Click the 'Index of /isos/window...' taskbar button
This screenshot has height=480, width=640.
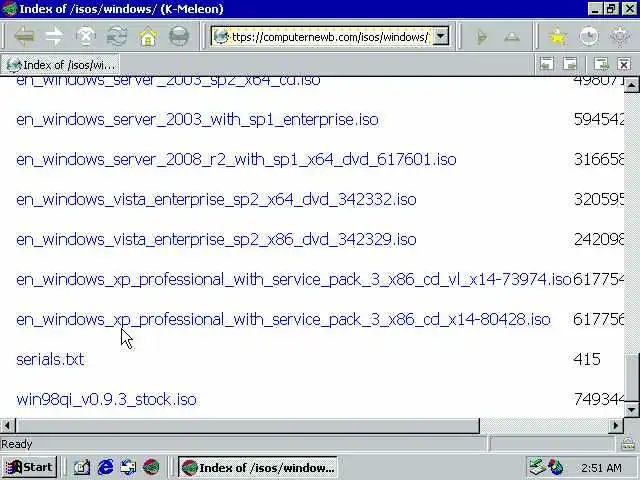click(258, 467)
